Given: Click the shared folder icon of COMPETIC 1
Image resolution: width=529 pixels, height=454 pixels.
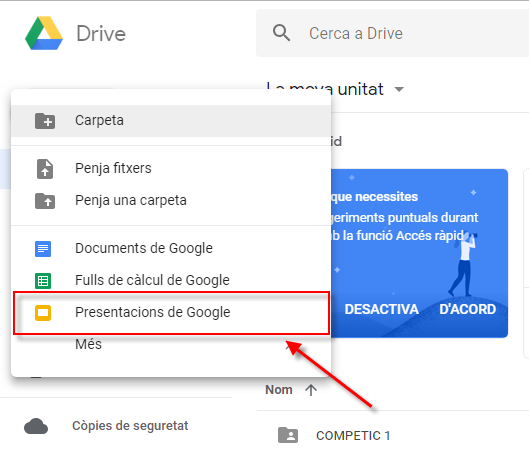Looking at the screenshot, I should point(288,435).
